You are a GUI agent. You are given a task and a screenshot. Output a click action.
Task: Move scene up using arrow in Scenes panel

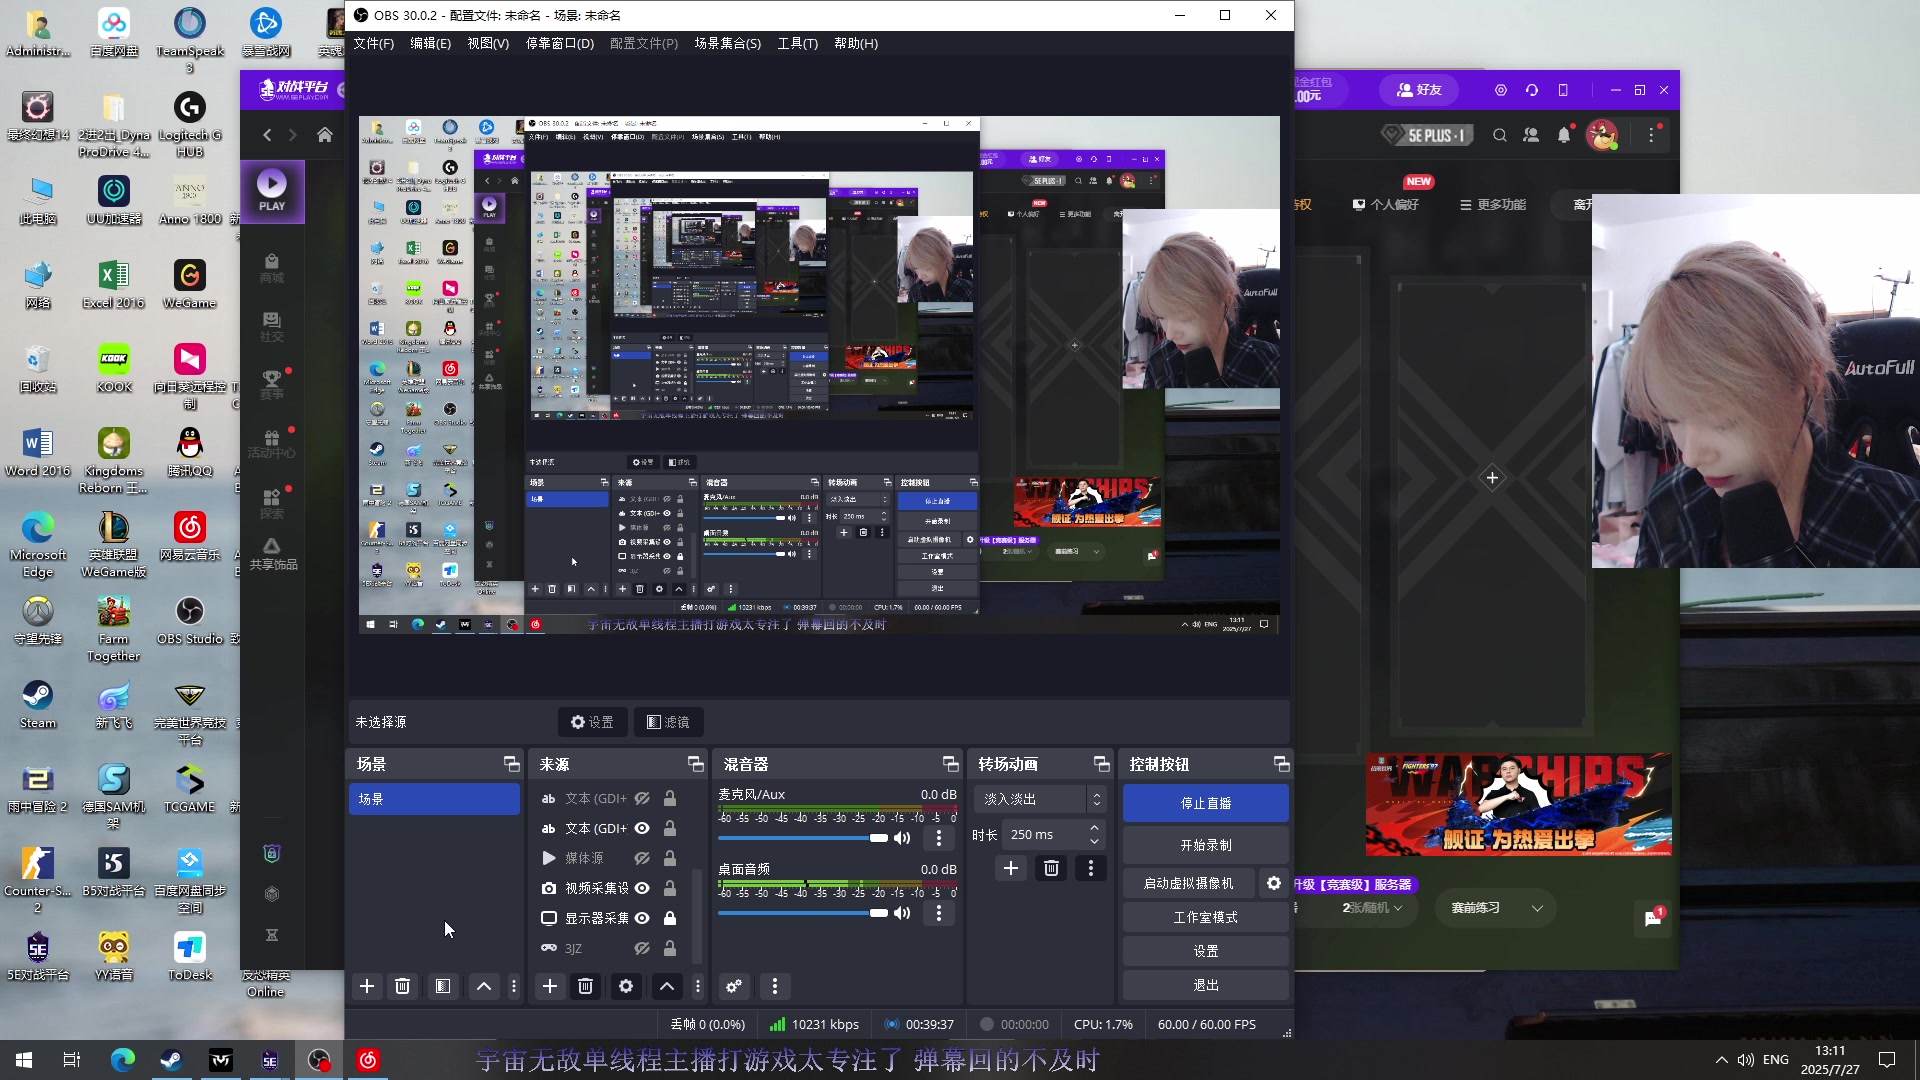click(x=484, y=986)
